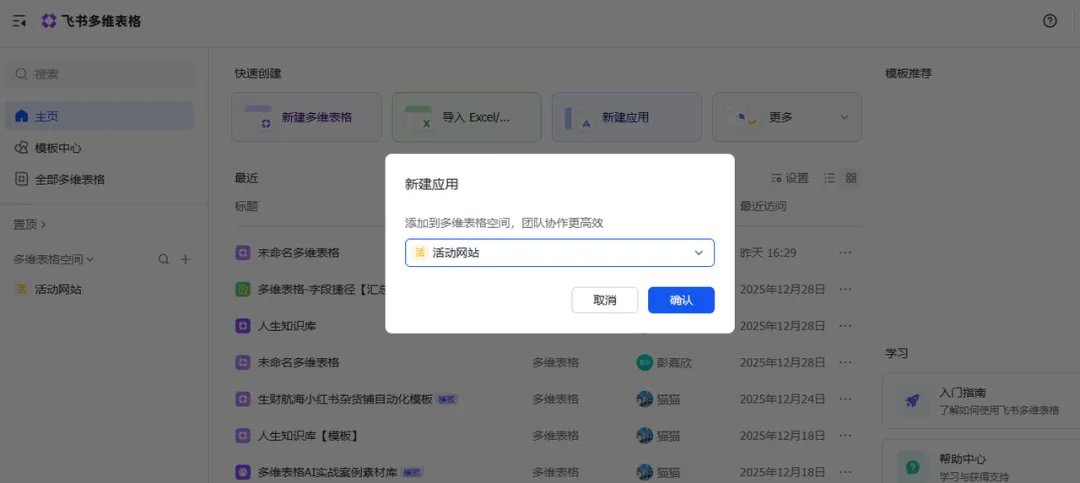This screenshot has height=483, width=1080.
Task: Open the 入门指南 learning card
Action: click(981, 401)
